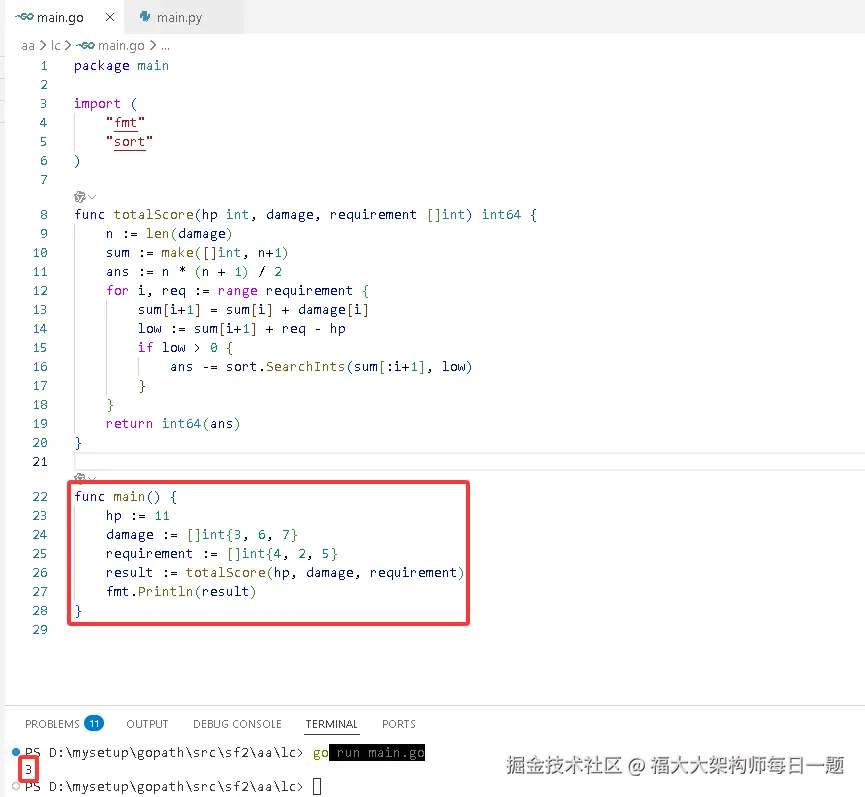Click 'ans := n * (n + 1) / 2' line
The width and height of the screenshot is (865, 797).
pos(194,272)
